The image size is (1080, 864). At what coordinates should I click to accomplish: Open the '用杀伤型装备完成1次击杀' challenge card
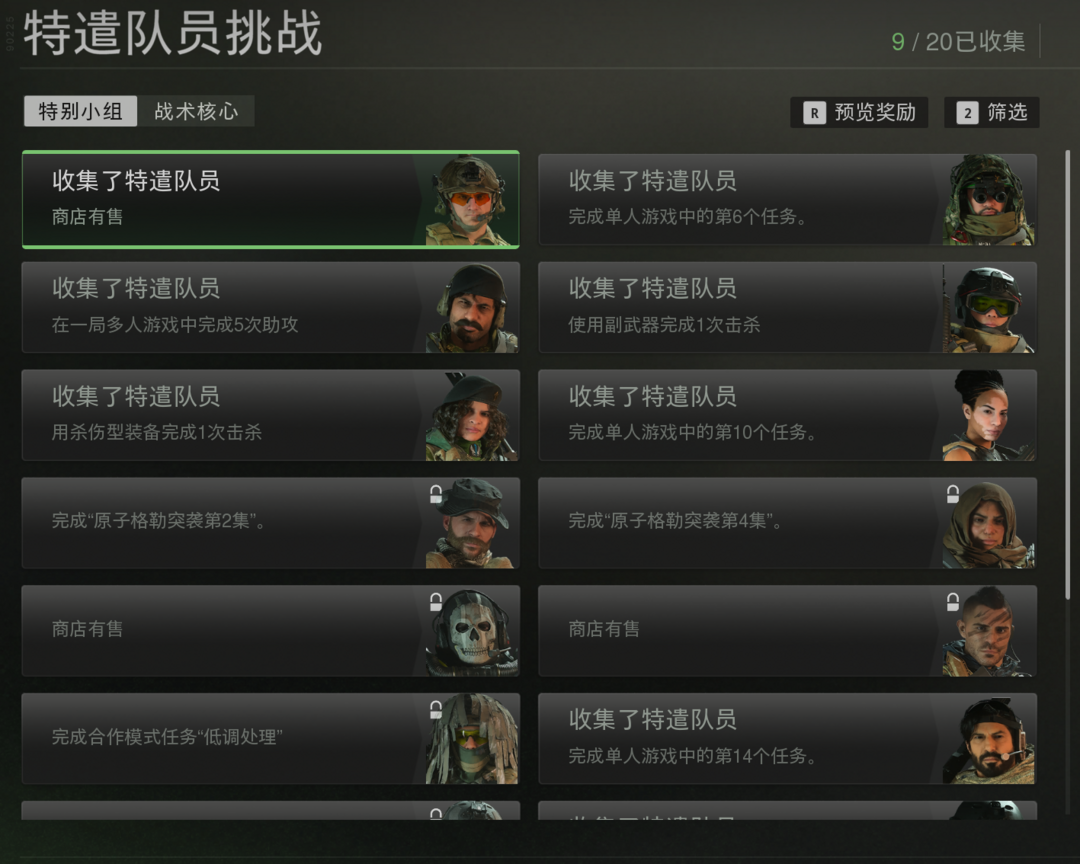[271, 415]
